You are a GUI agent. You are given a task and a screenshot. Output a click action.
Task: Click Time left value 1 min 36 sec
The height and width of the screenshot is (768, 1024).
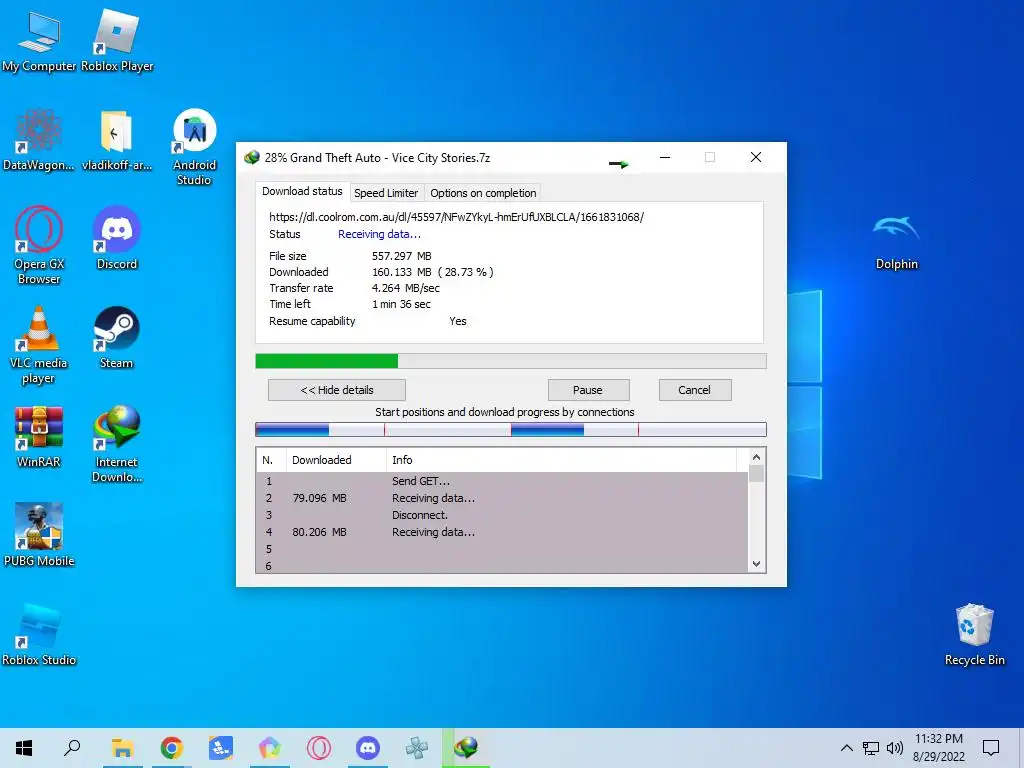point(401,304)
